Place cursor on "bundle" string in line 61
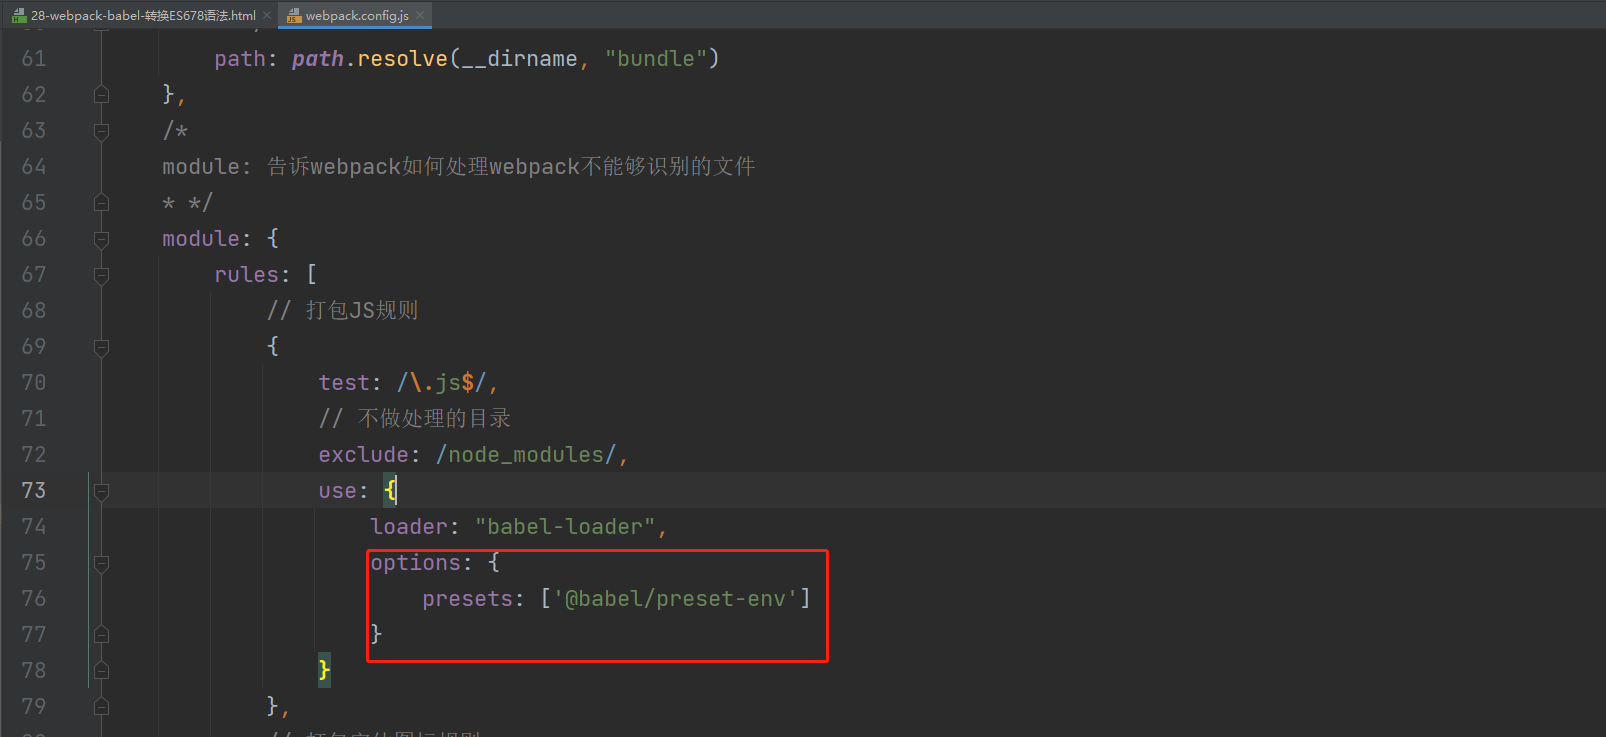Image resolution: width=1606 pixels, height=737 pixels. 655,59
